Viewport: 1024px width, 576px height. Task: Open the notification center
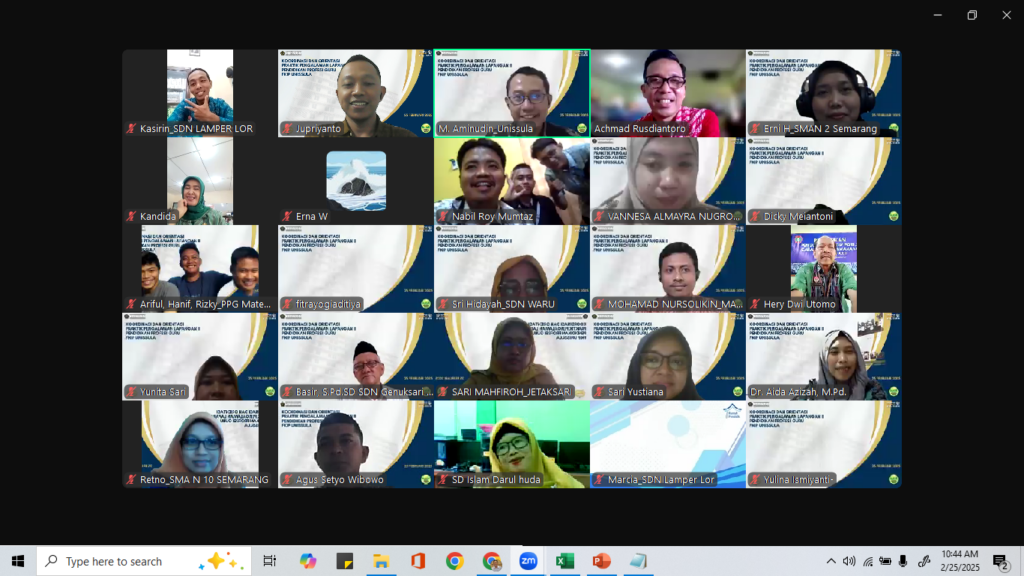(999, 561)
